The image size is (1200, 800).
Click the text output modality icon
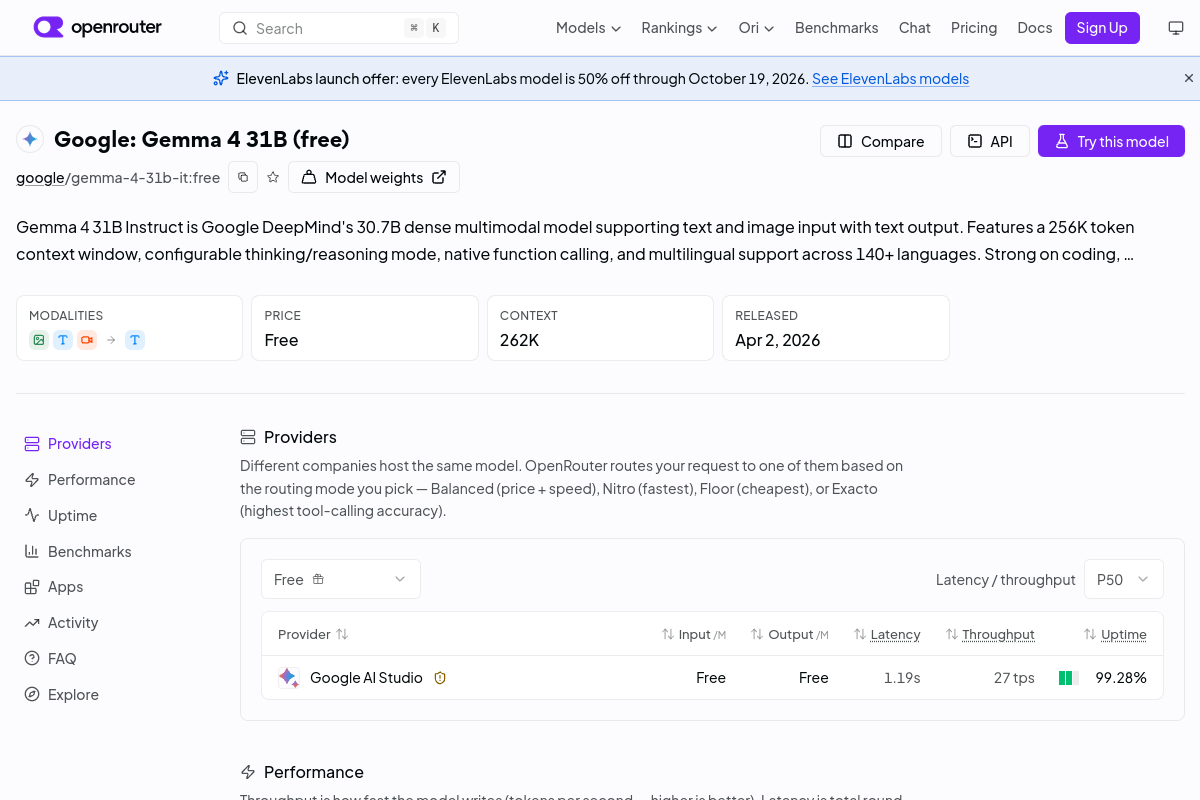click(x=135, y=340)
